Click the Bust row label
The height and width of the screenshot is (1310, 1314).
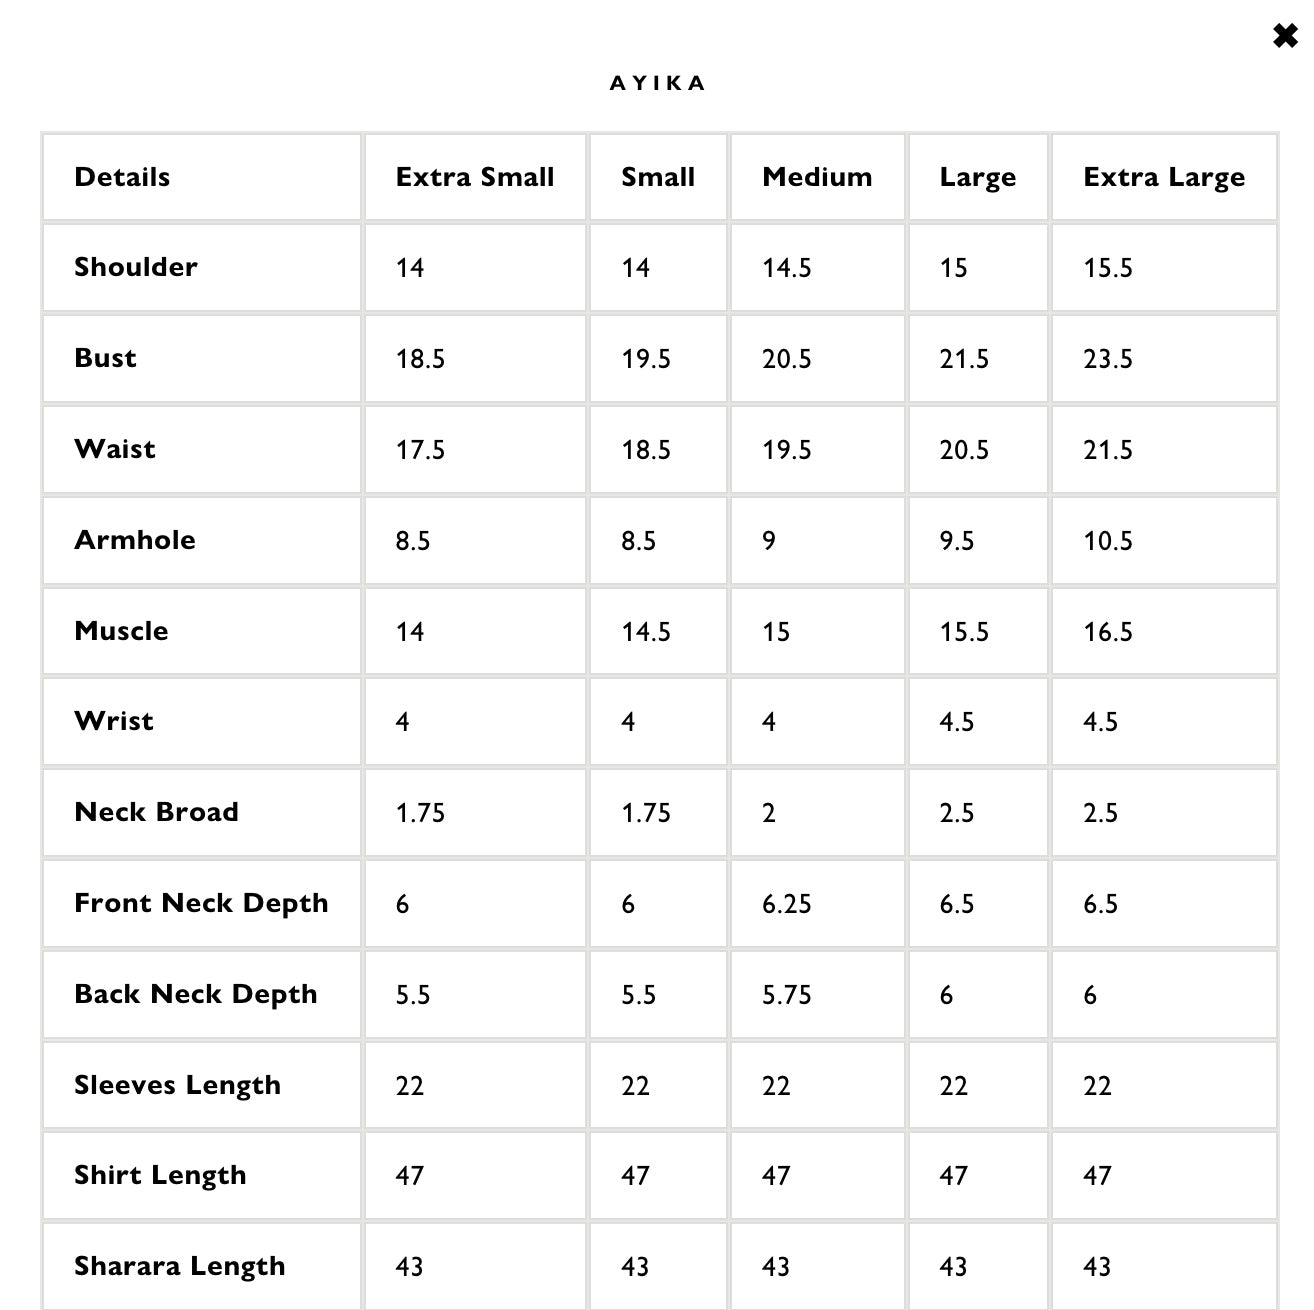tap(105, 358)
